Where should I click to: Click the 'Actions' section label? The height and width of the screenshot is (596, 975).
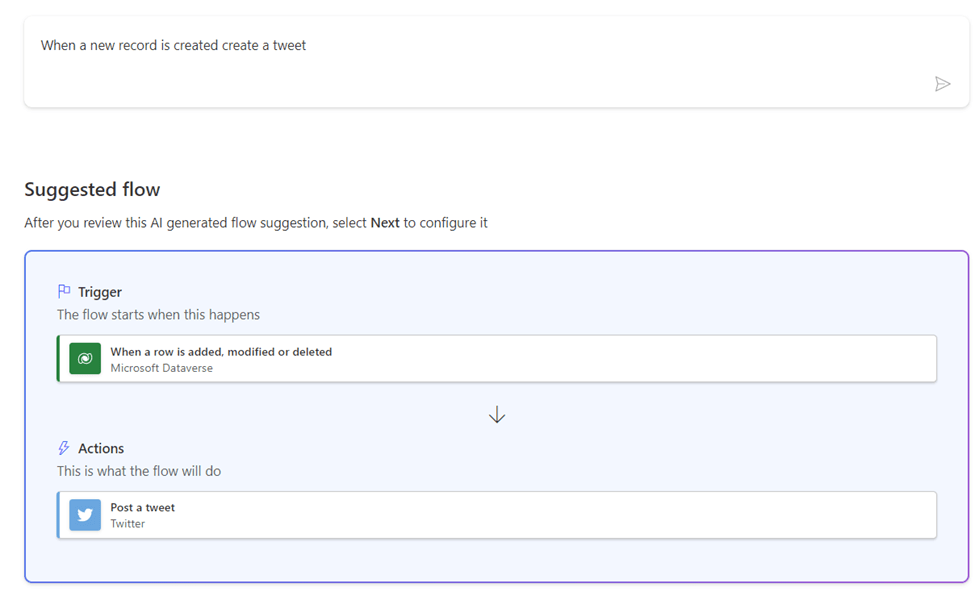(x=101, y=448)
